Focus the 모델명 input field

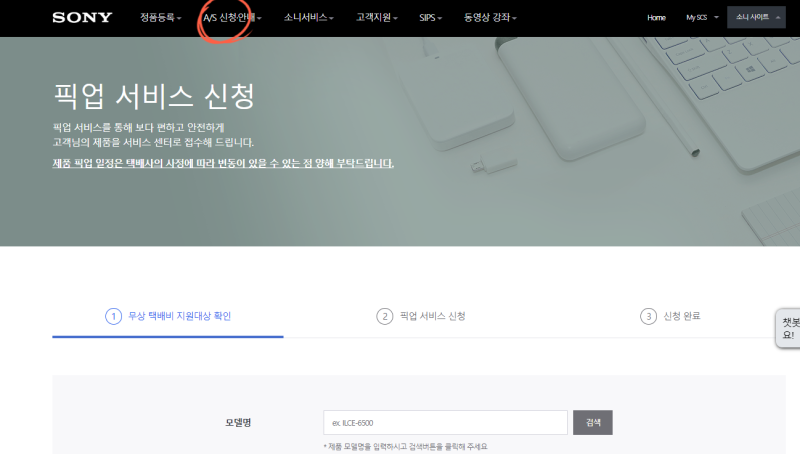445,422
